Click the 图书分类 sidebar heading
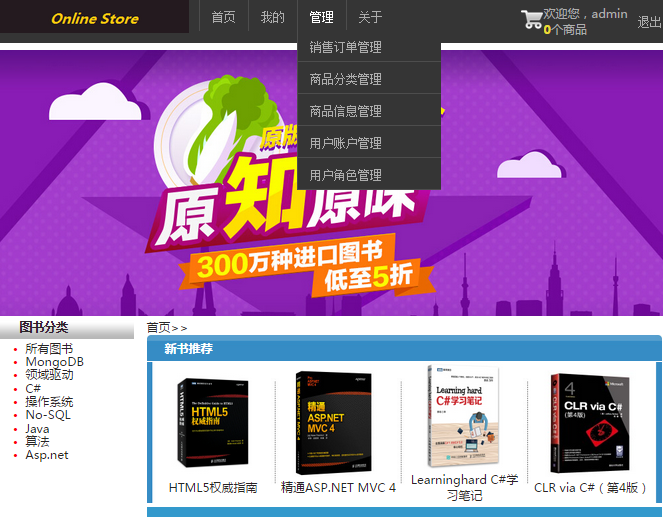Viewport: 663px width, 521px height. (44, 327)
